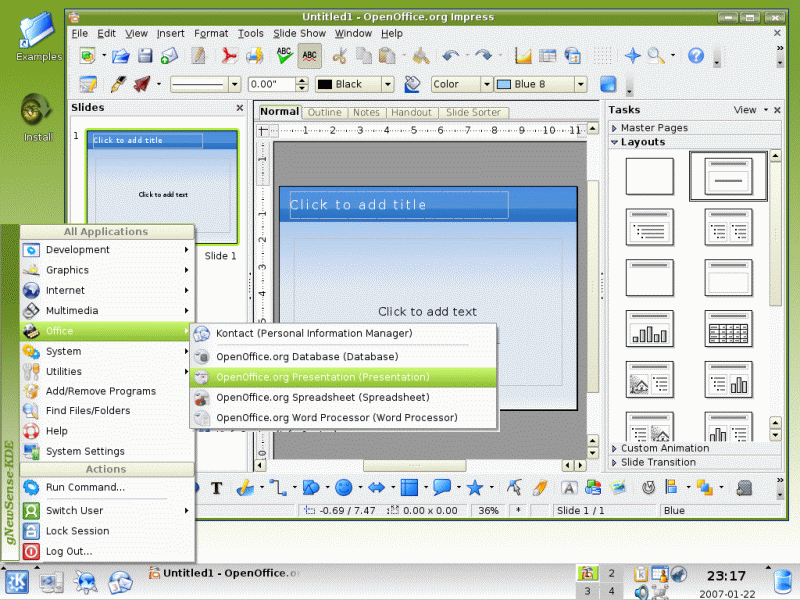800x600 pixels.
Task: Select the Stars shape tool
Action: click(x=474, y=488)
